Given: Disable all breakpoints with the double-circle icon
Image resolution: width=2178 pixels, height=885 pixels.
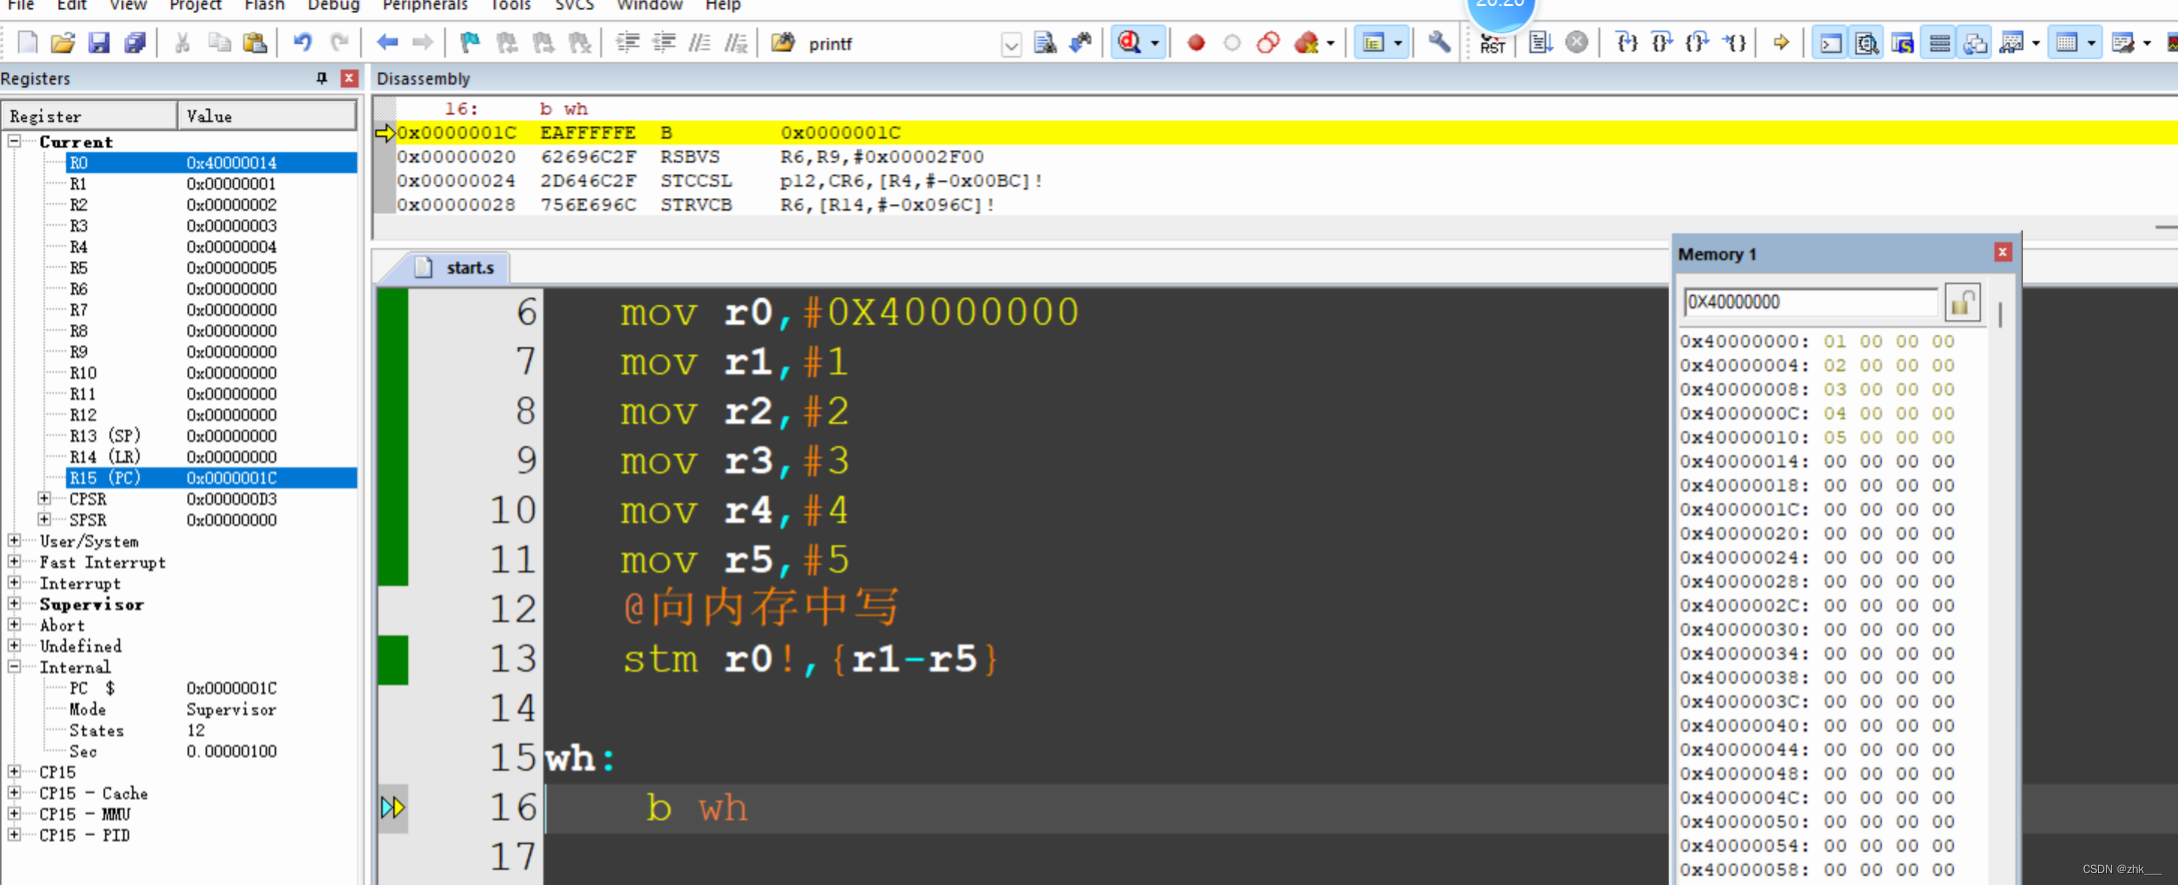Looking at the screenshot, I should [x=1268, y=43].
